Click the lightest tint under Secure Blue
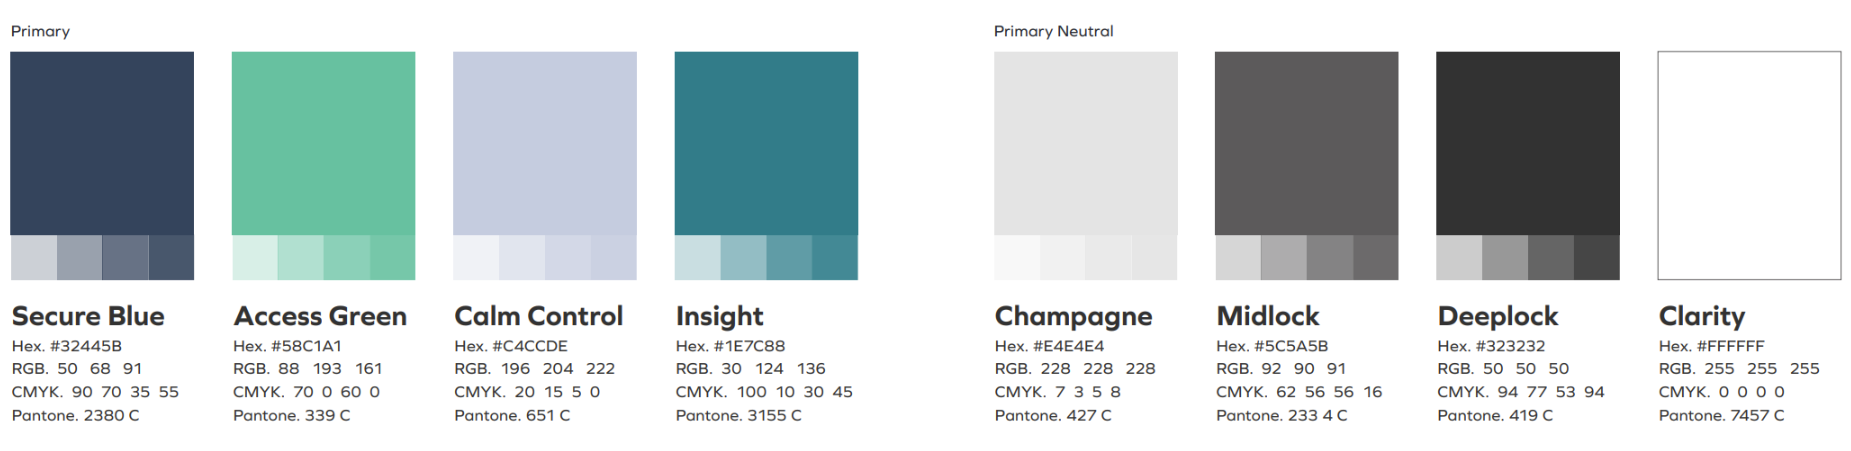The height and width of the screenshot is (451, 1851). [x=33, y=258]
